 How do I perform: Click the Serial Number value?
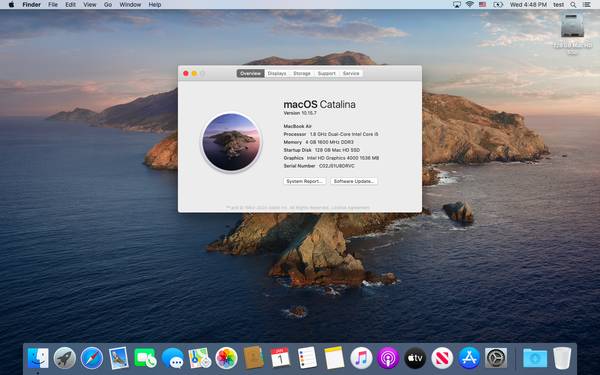coord(337,166)
